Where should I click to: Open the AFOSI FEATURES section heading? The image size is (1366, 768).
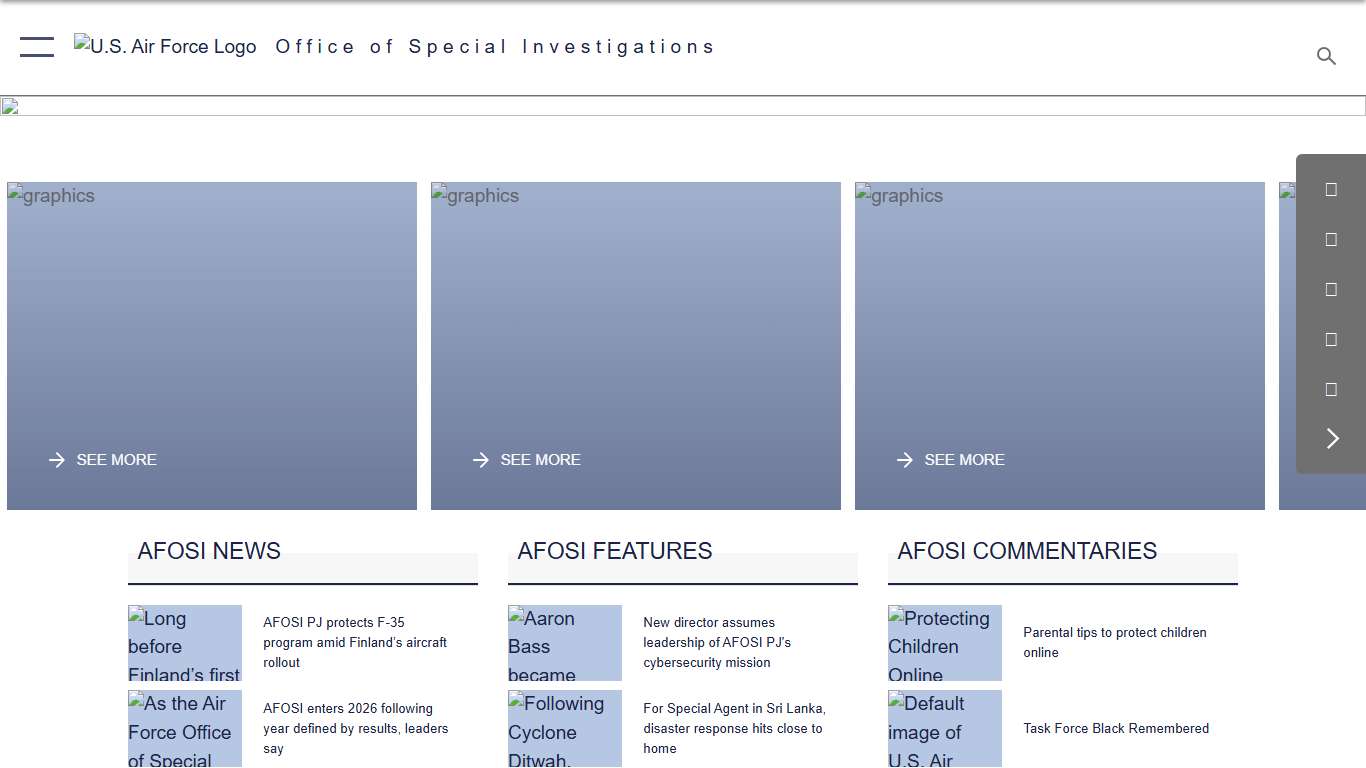(615, 551)
